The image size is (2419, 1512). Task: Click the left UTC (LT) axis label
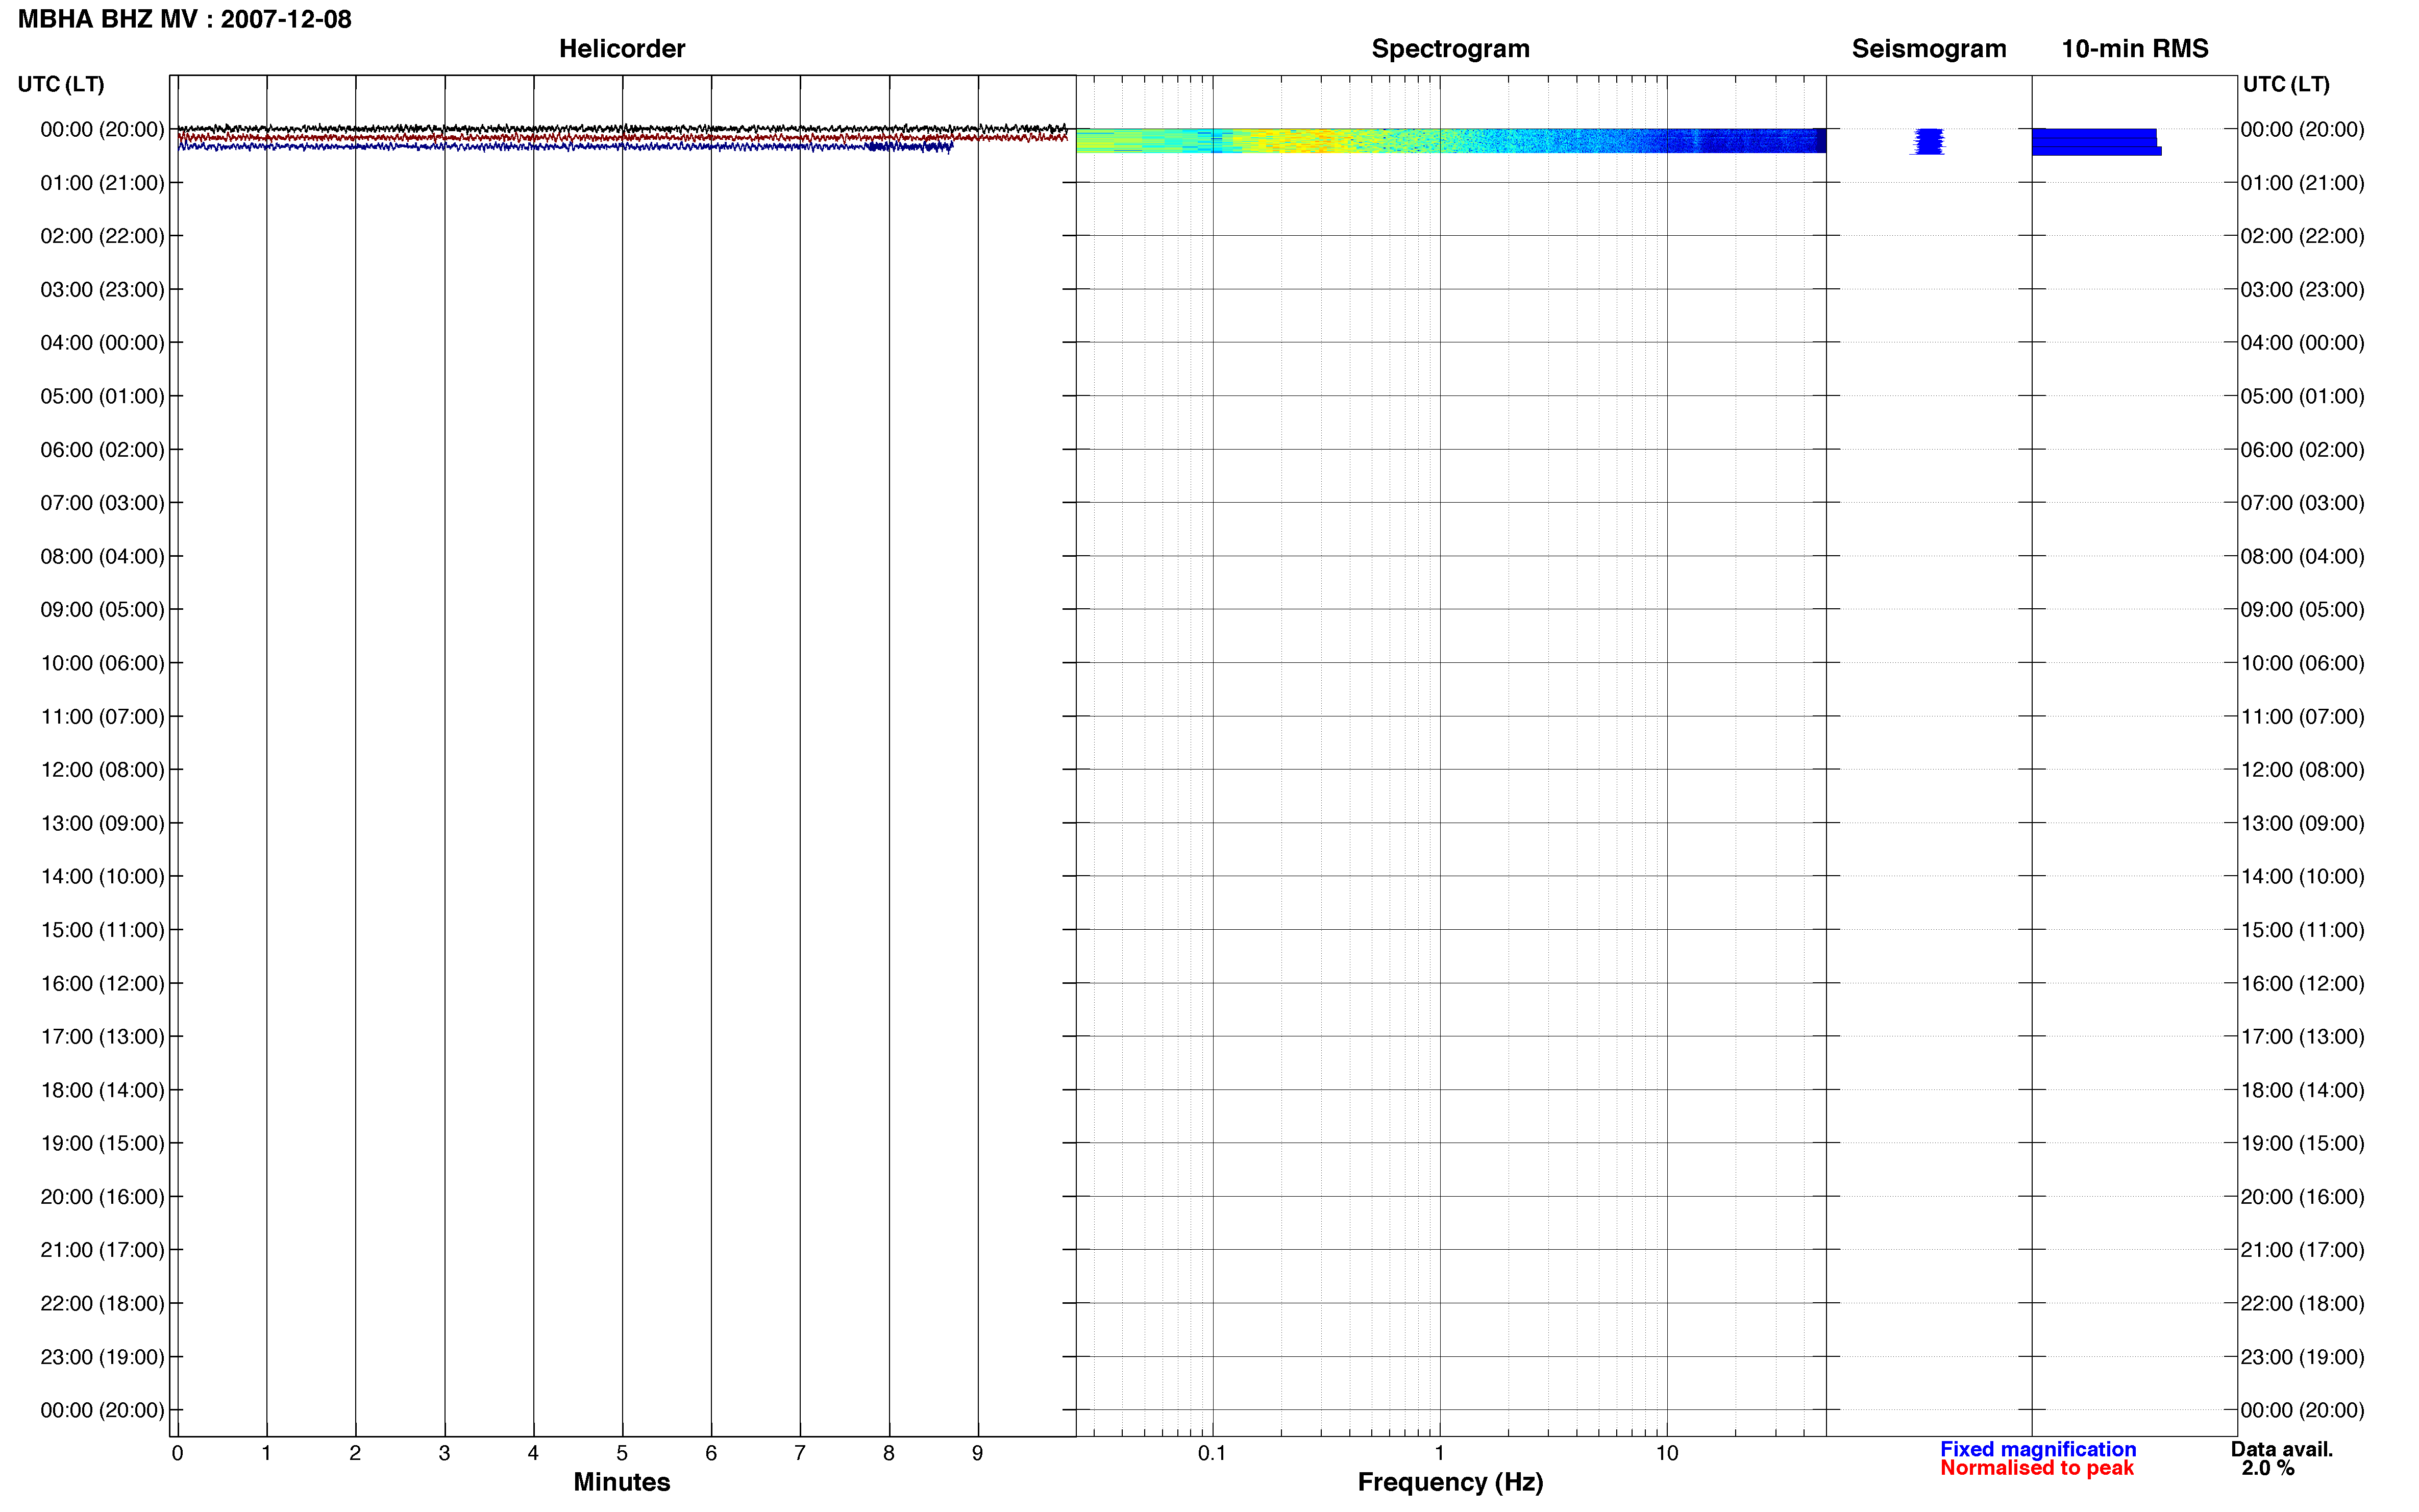(x=61, y=84)
